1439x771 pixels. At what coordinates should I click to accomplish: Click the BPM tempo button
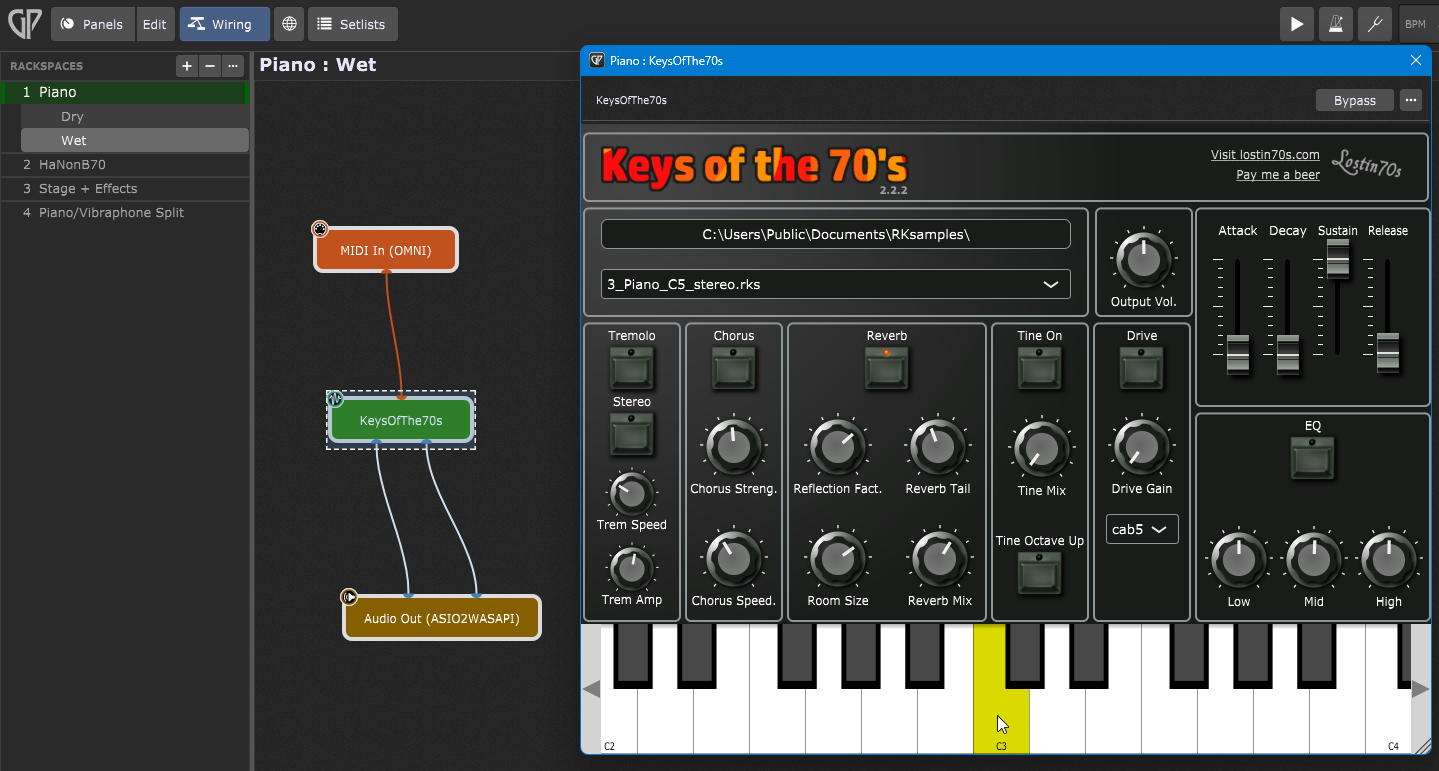(1415, 24)
